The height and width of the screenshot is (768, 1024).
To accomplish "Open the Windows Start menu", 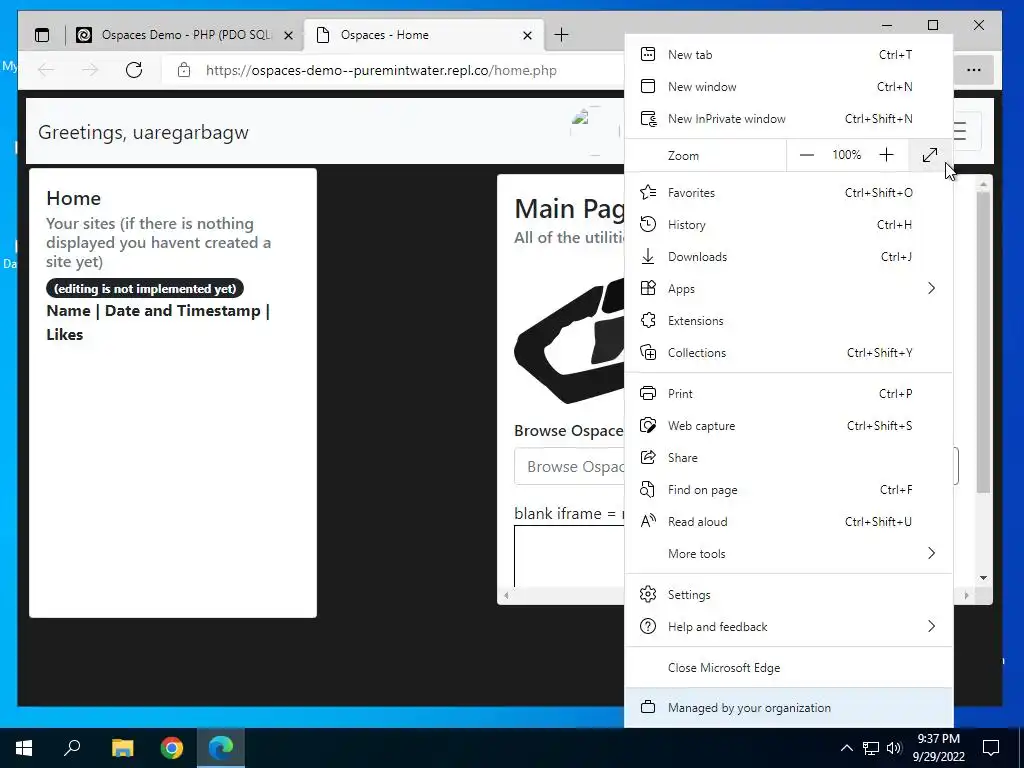I will tap(24, 748).
